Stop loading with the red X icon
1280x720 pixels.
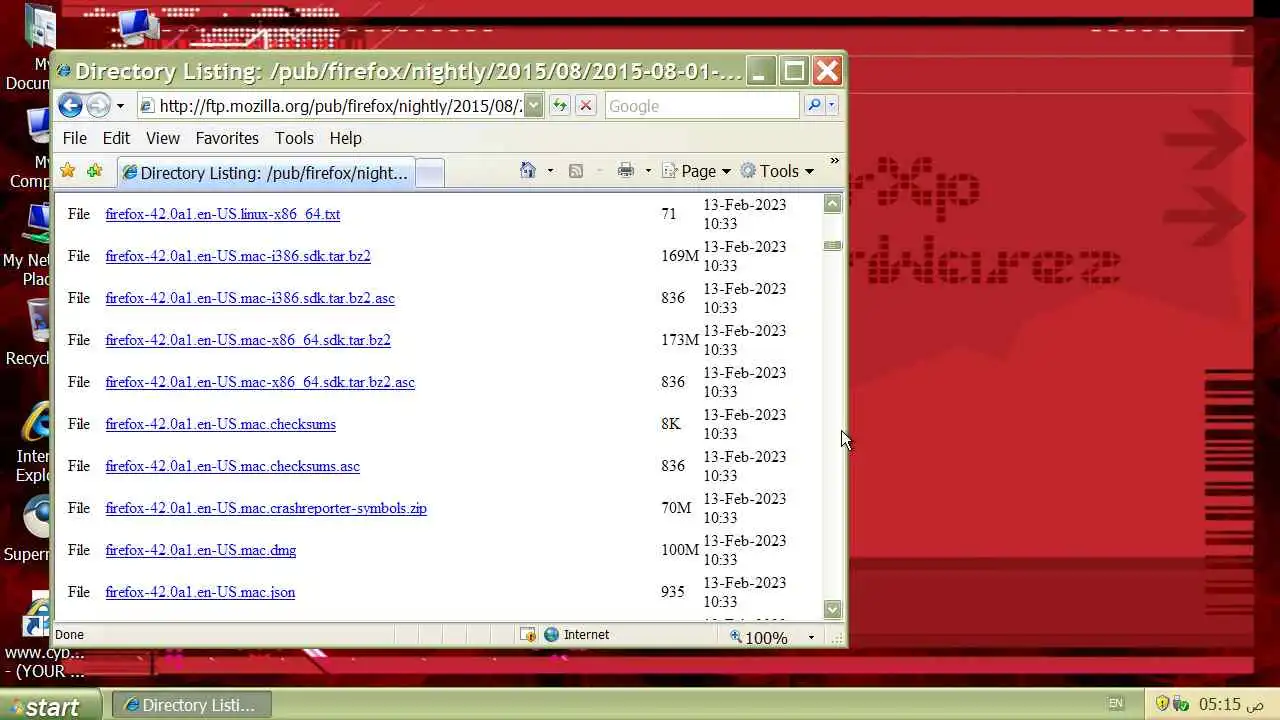coord(586,106)
